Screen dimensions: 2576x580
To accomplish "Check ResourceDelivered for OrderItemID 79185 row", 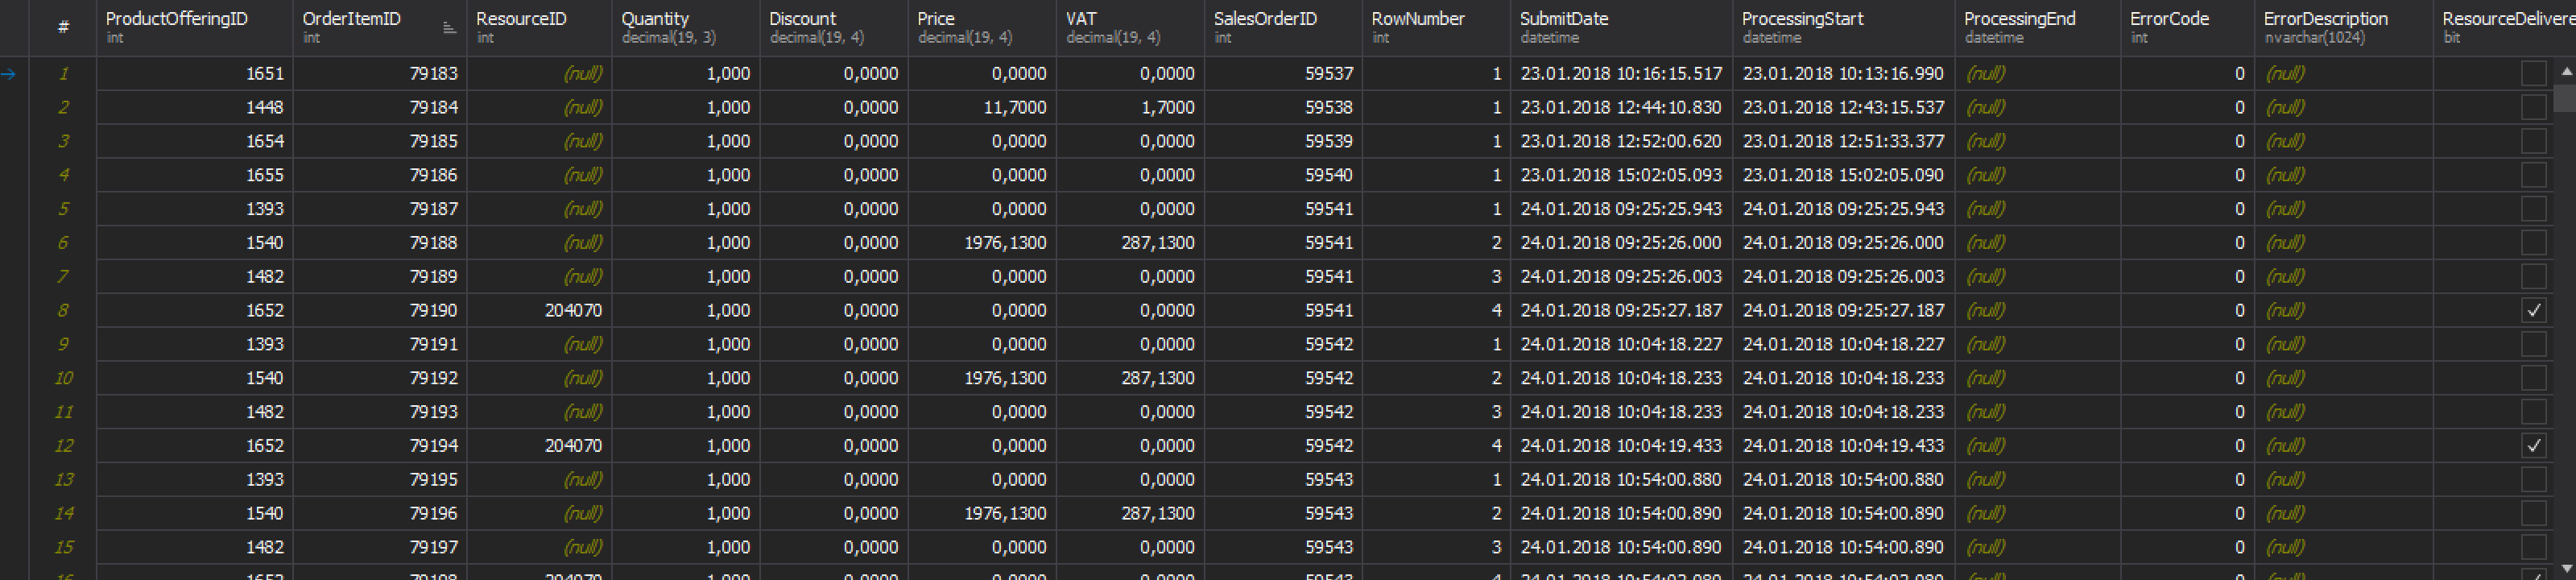I will [2533, 141].
